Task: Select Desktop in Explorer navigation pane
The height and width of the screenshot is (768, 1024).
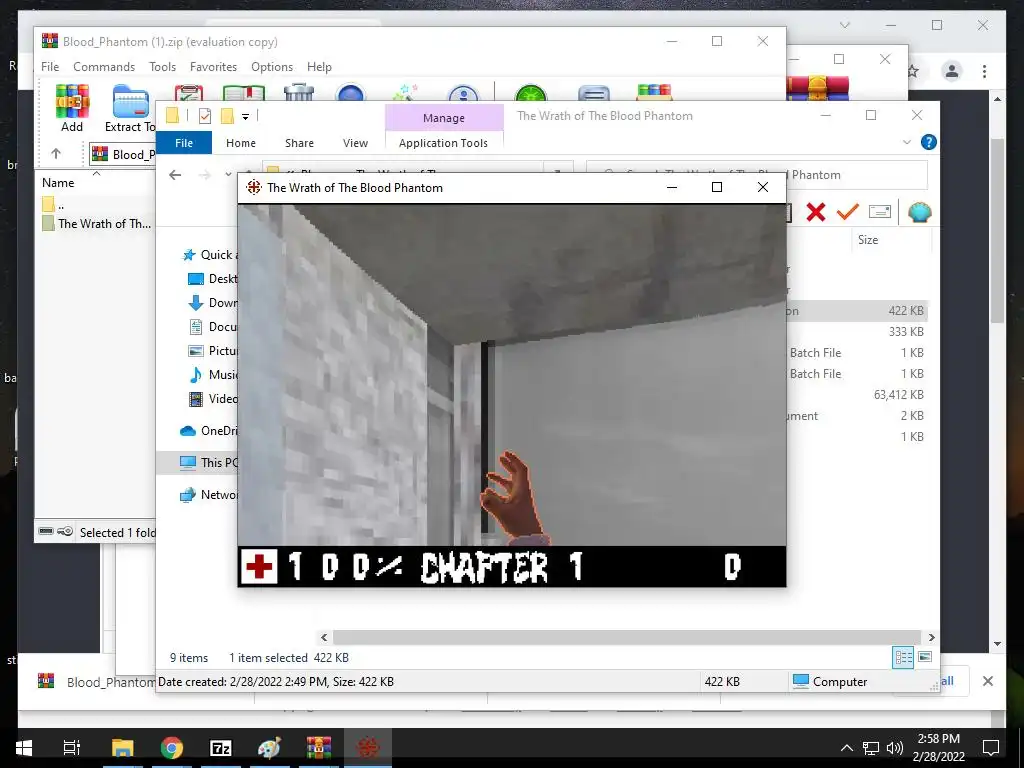Action: coord(213,279)
